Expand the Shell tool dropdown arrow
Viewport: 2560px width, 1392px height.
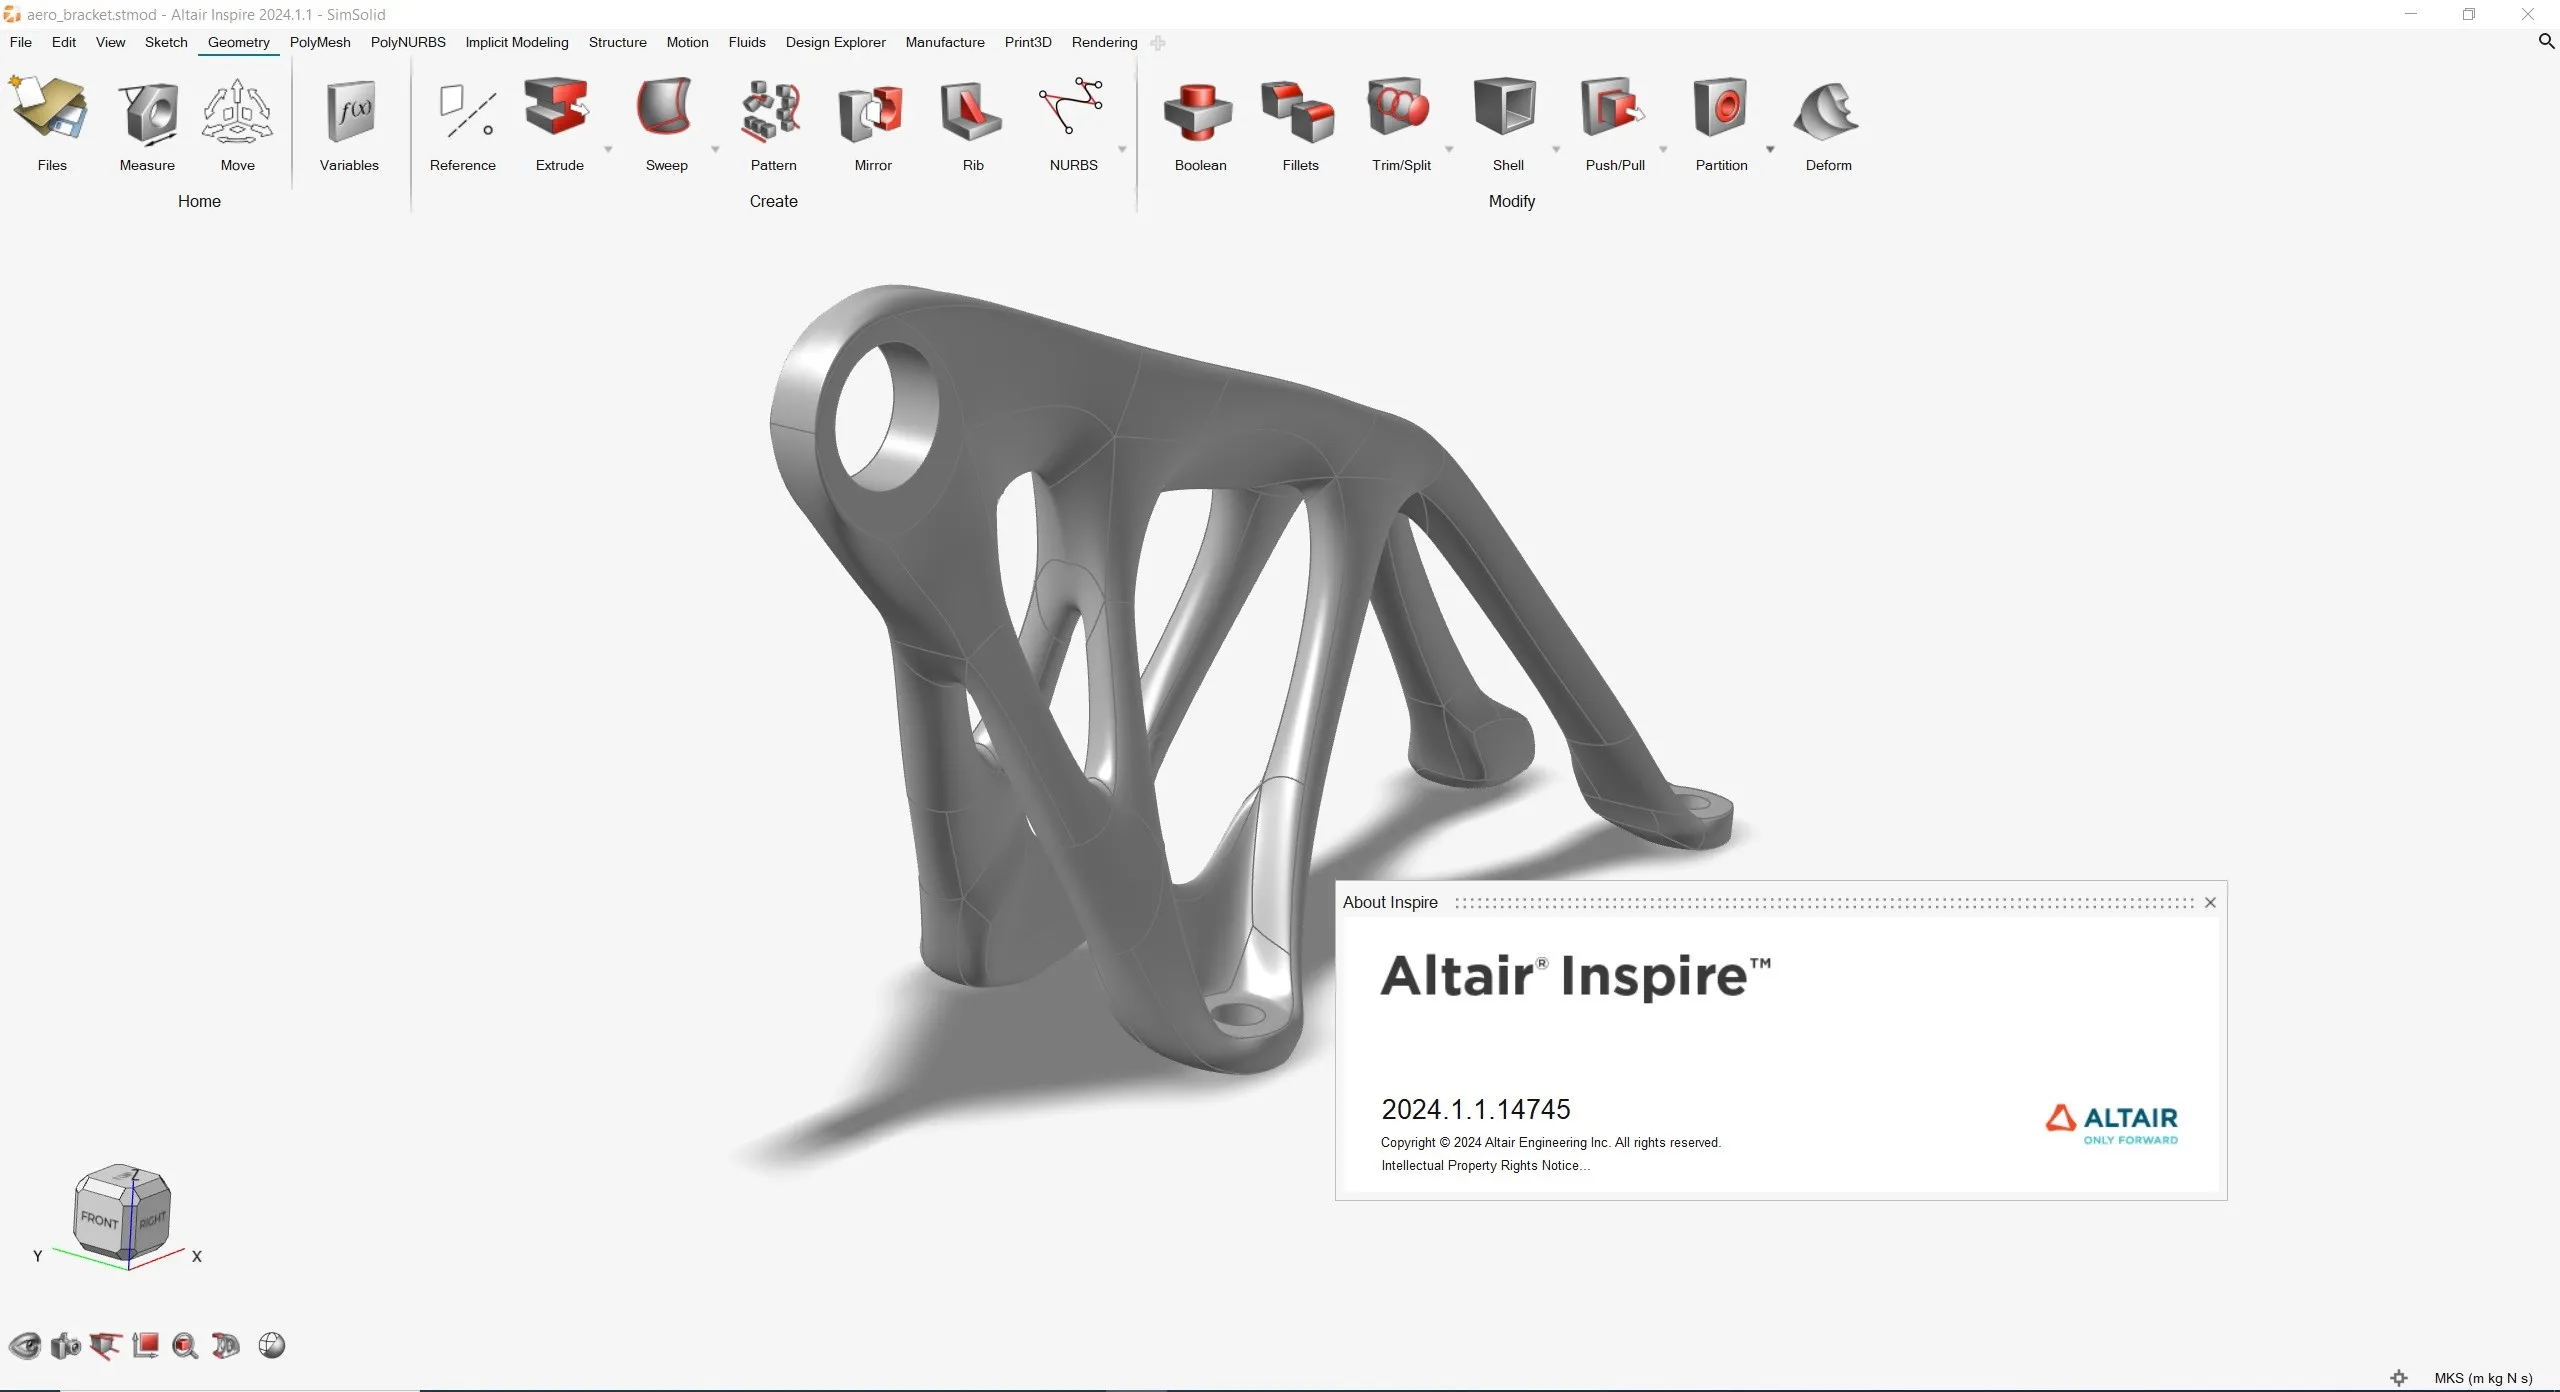coord(1556,149)
